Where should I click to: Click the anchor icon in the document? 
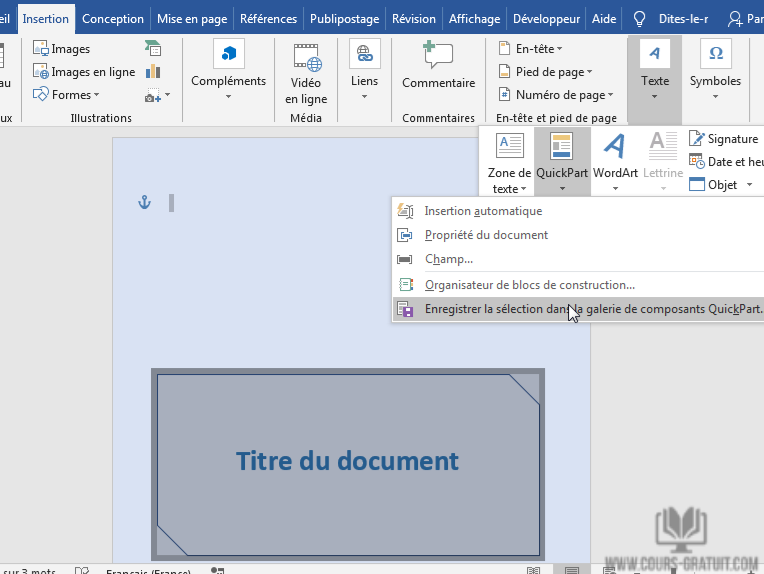(145, 202)
